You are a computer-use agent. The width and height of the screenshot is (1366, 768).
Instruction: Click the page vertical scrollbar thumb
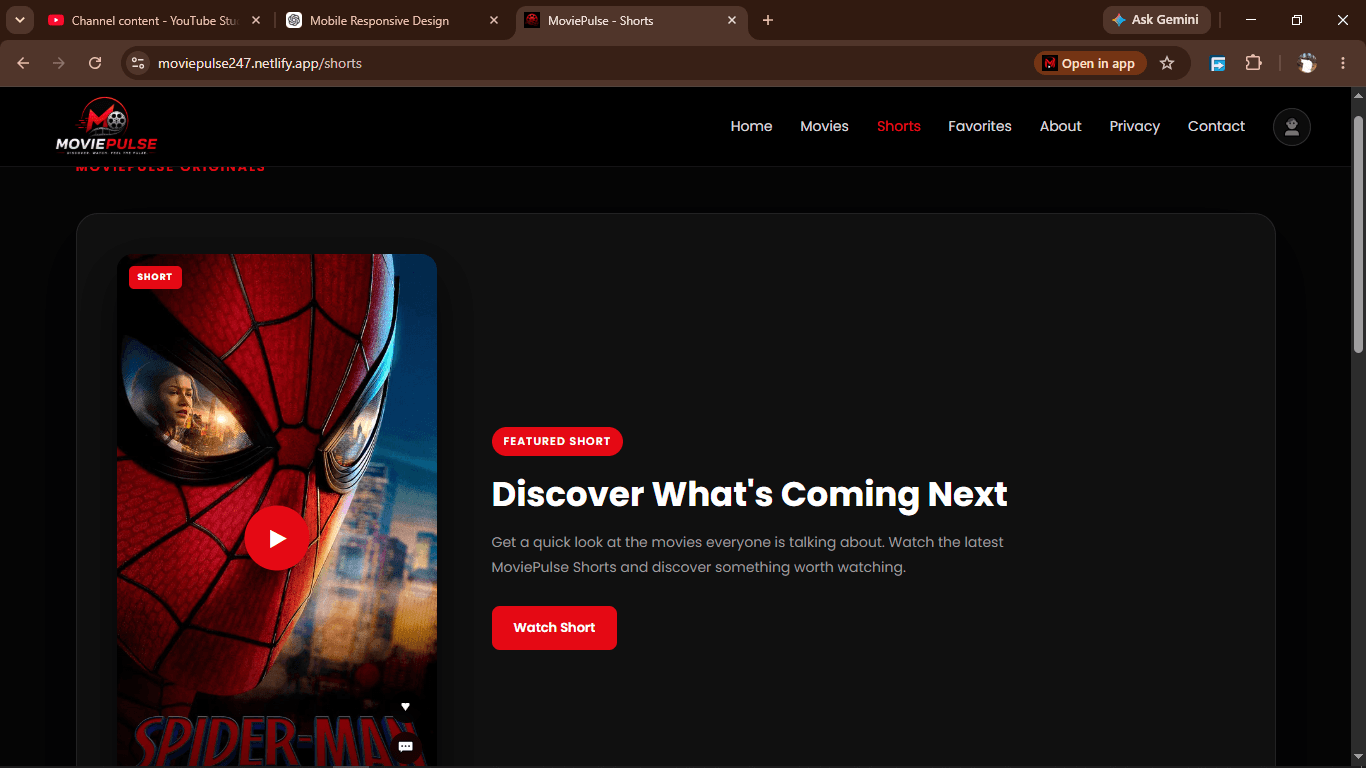(1358, 233)
